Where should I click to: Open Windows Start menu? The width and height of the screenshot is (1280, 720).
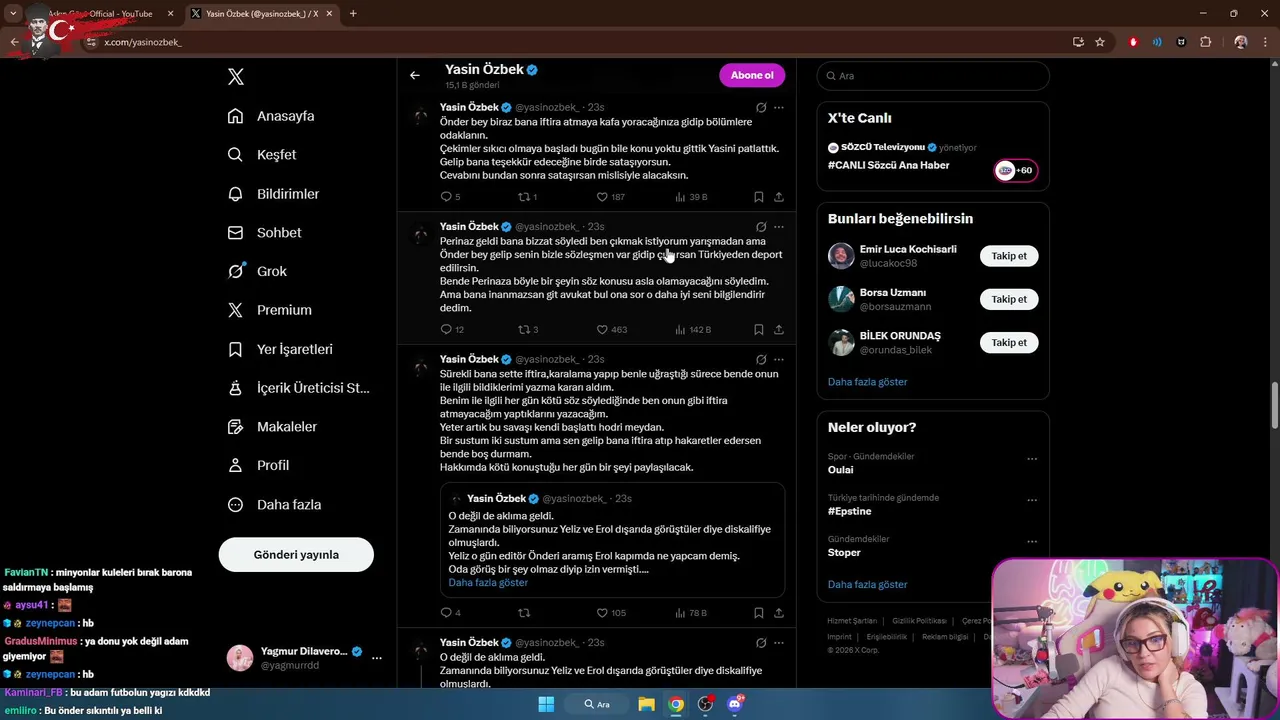(x=546, y=704)
